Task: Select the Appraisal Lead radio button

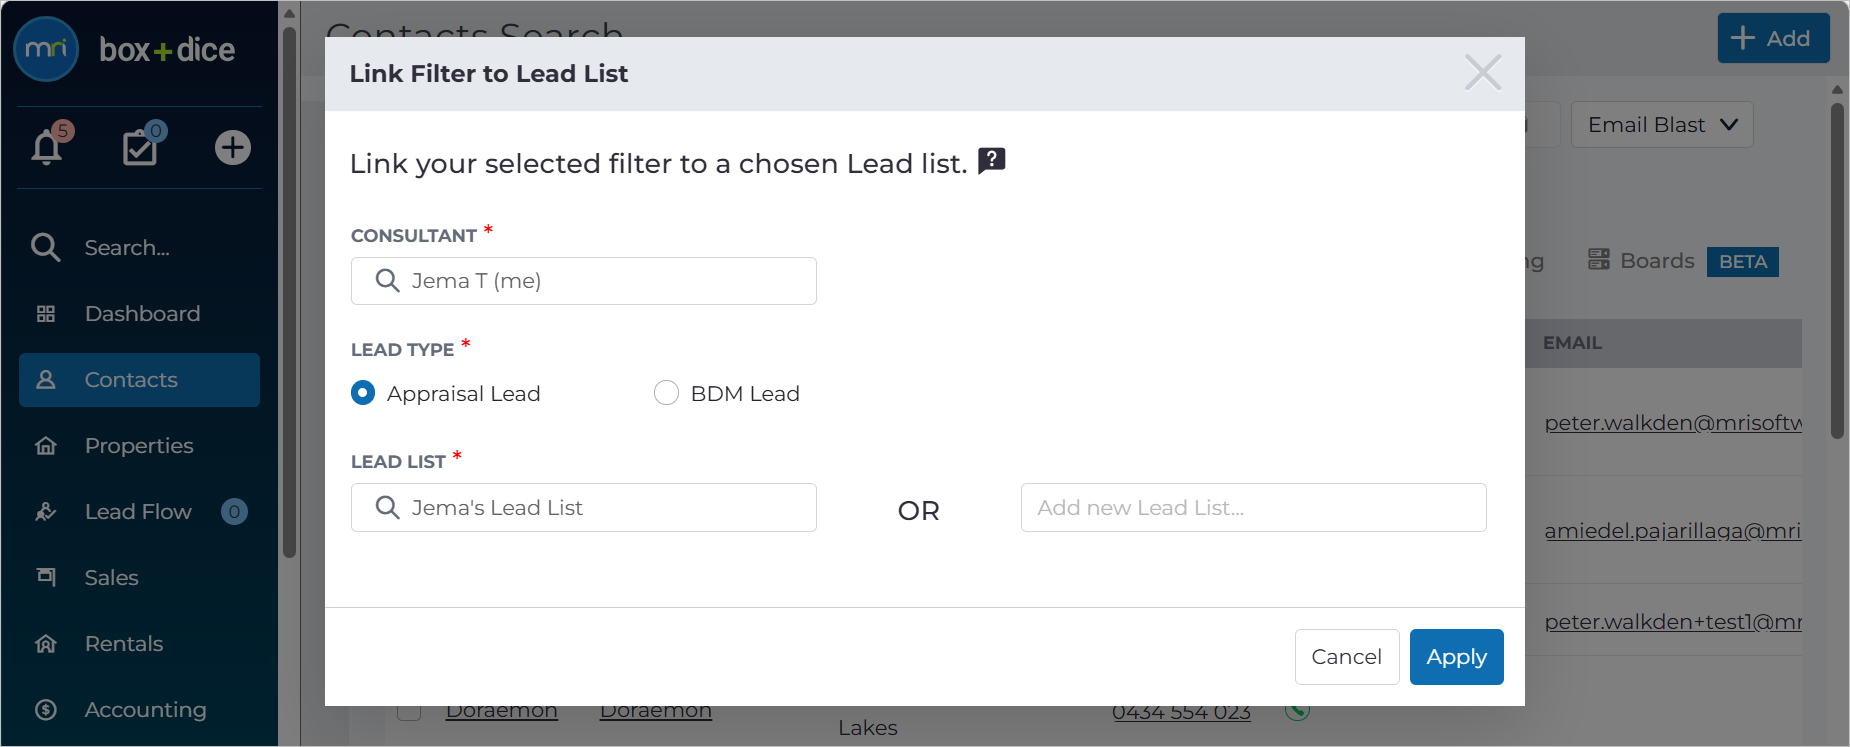Action: [363, 393]
